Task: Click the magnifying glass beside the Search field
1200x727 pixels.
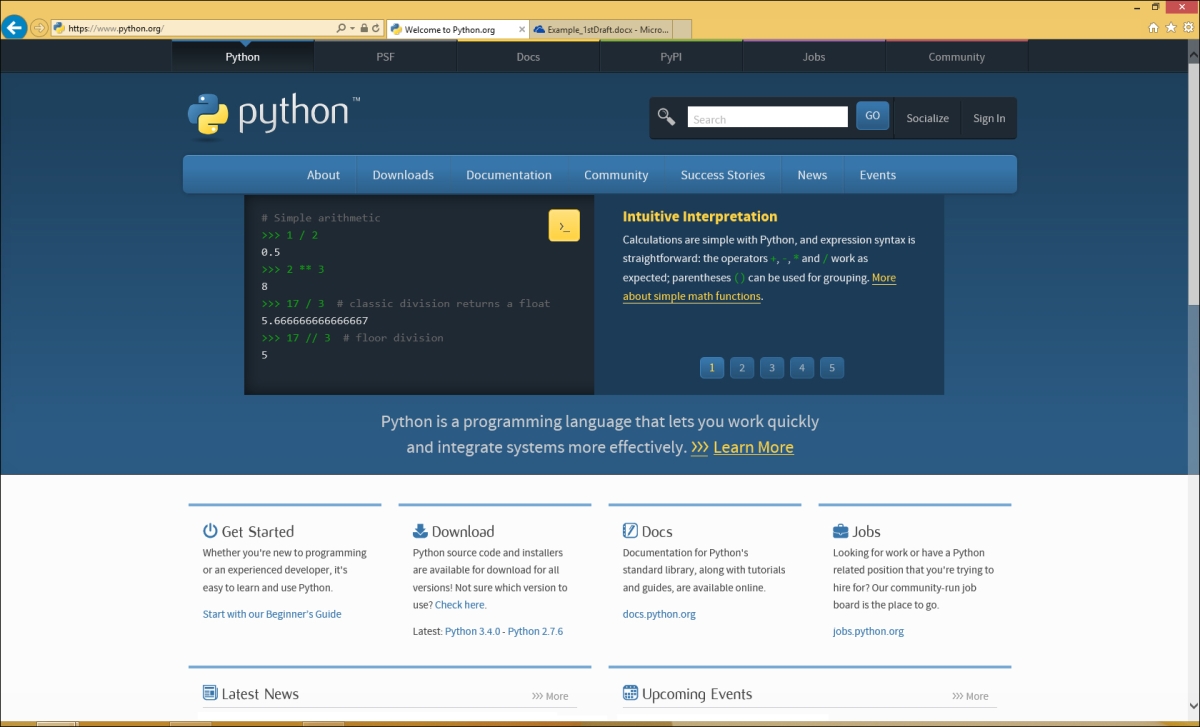Action: (666, 117)
